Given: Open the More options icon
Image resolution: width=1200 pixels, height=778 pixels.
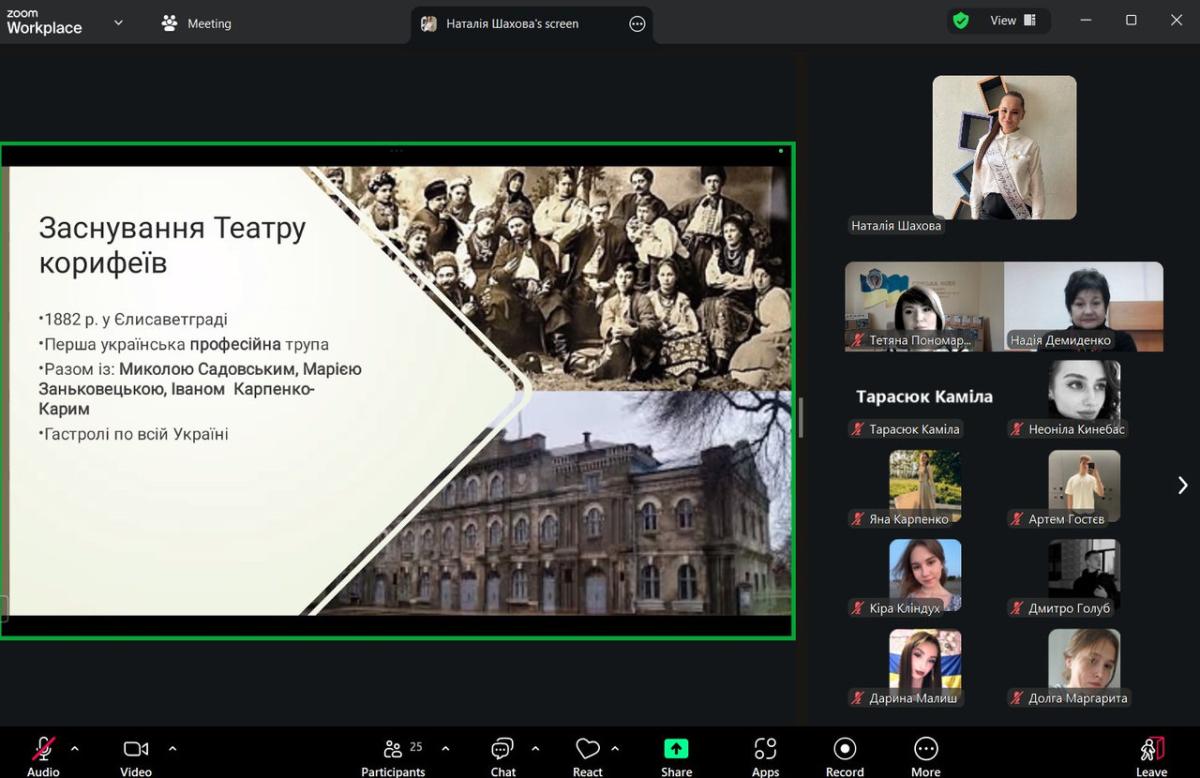Looking at the screenshot, I should [x=925, y=750].
